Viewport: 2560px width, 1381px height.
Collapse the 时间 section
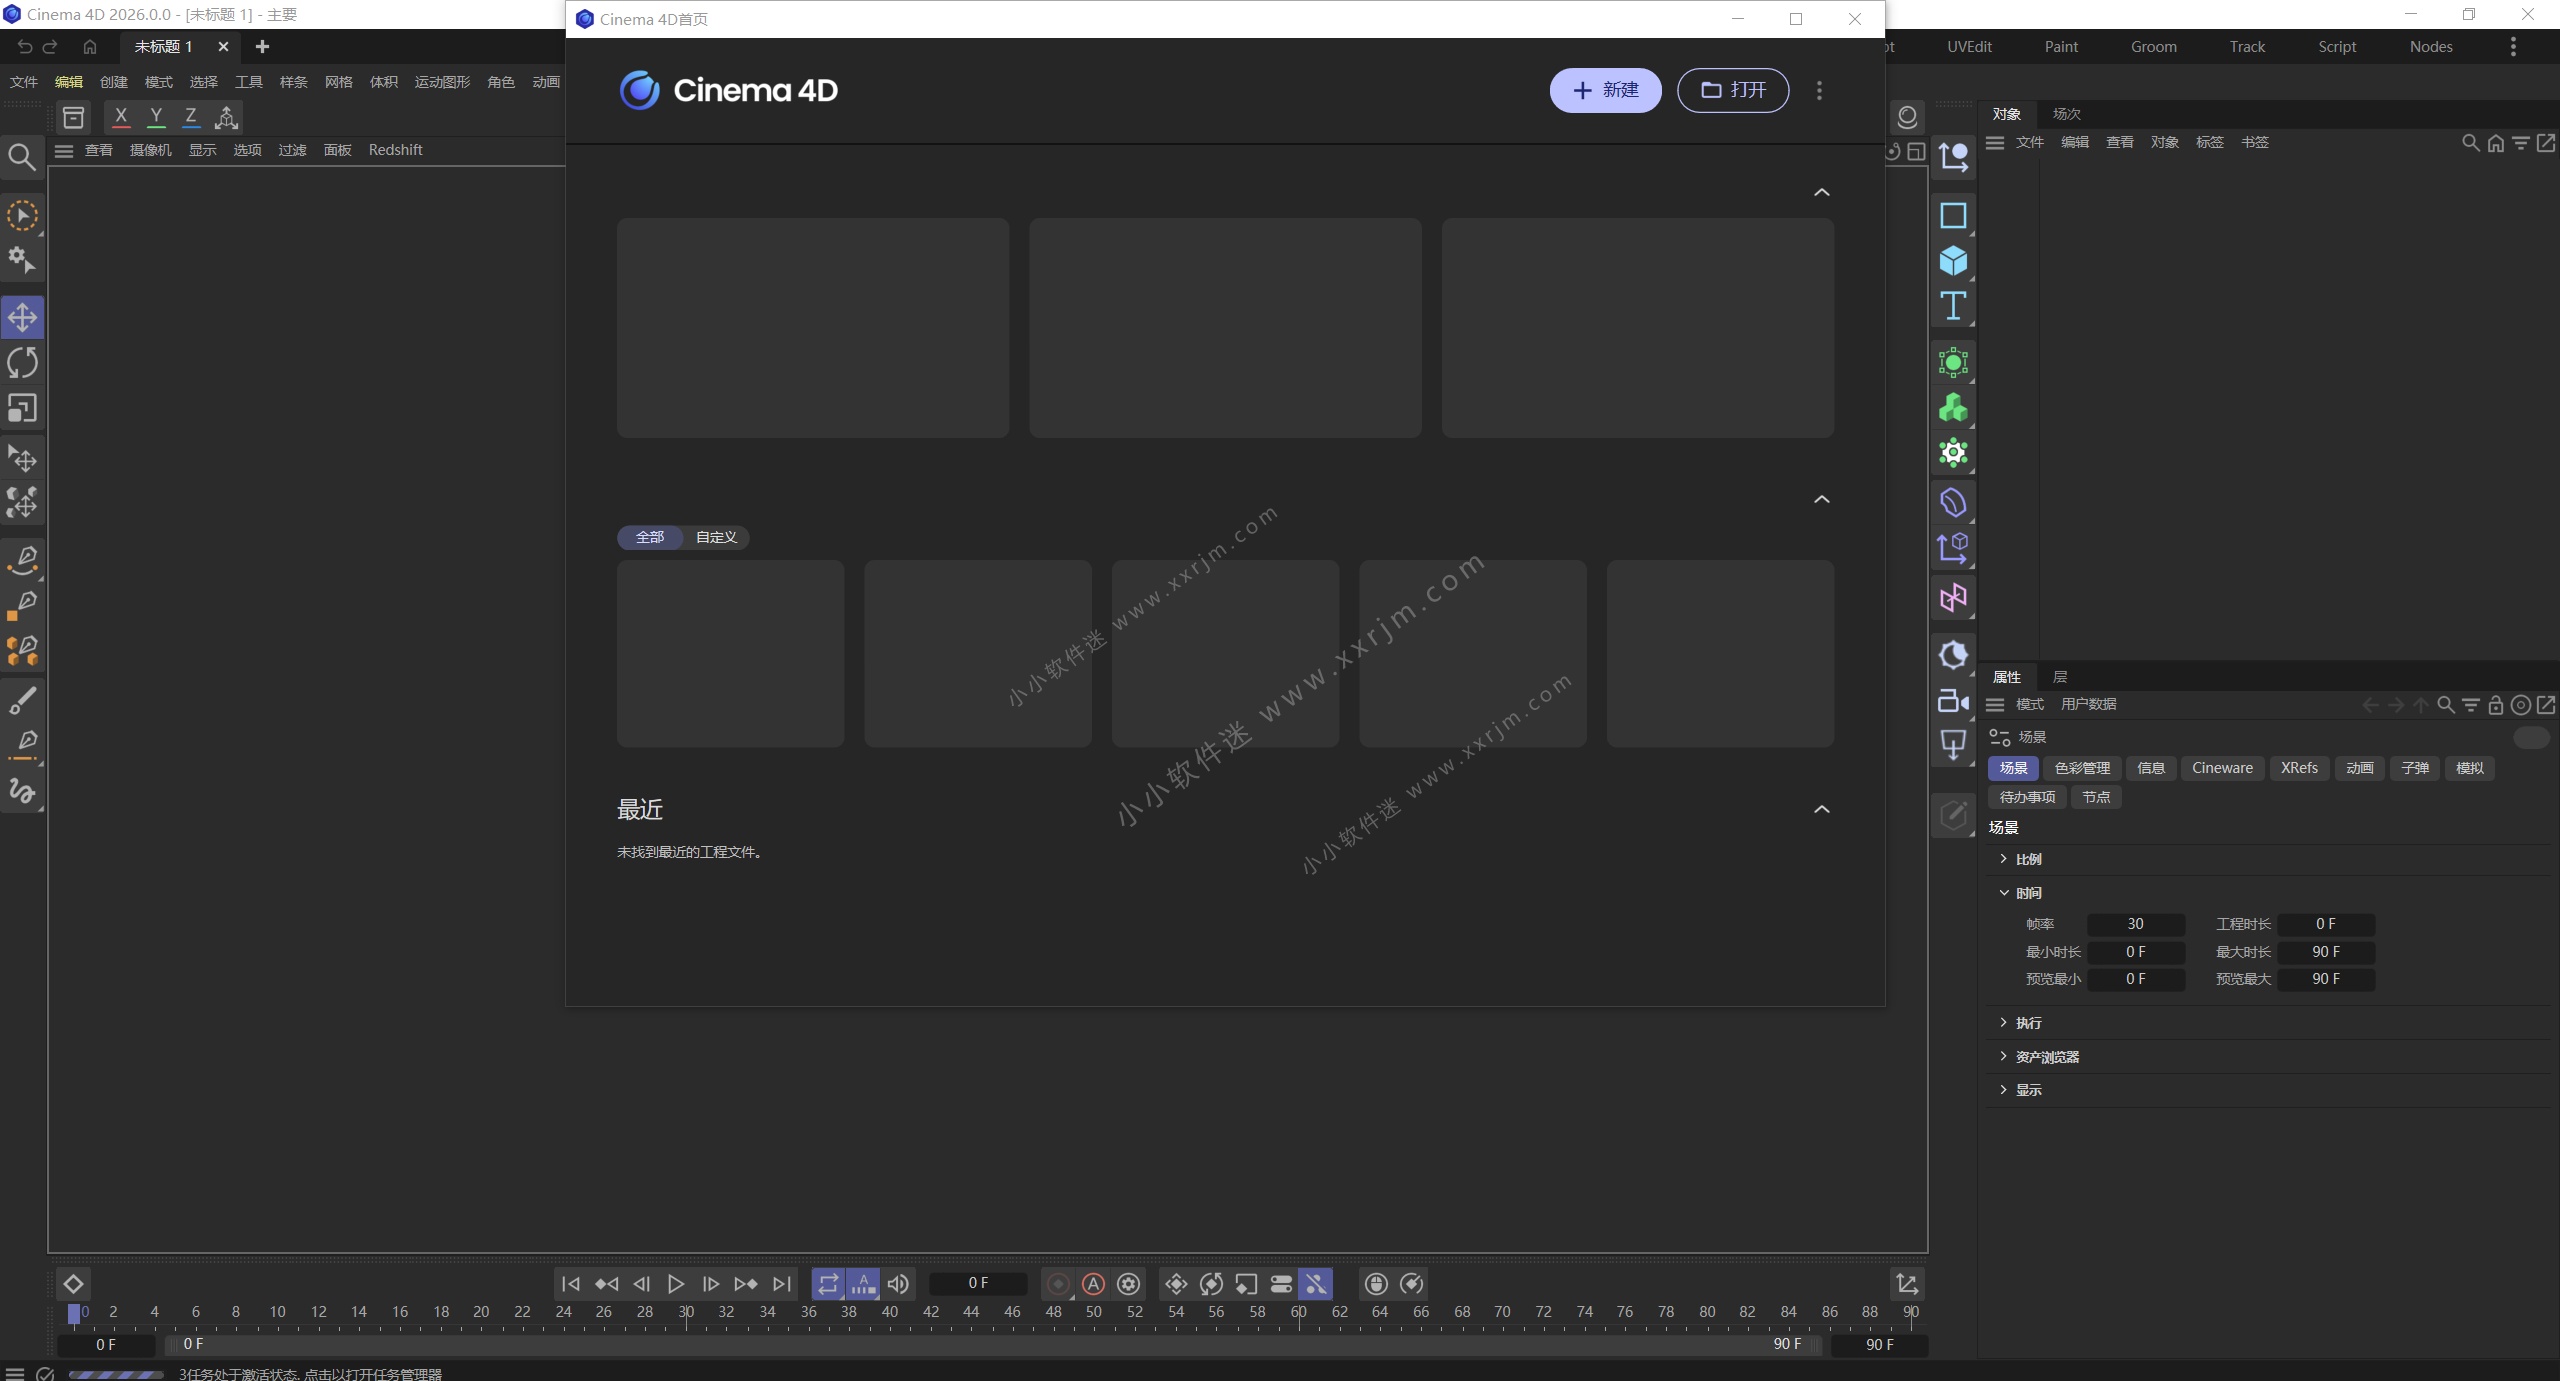[x=2004, y=893]
